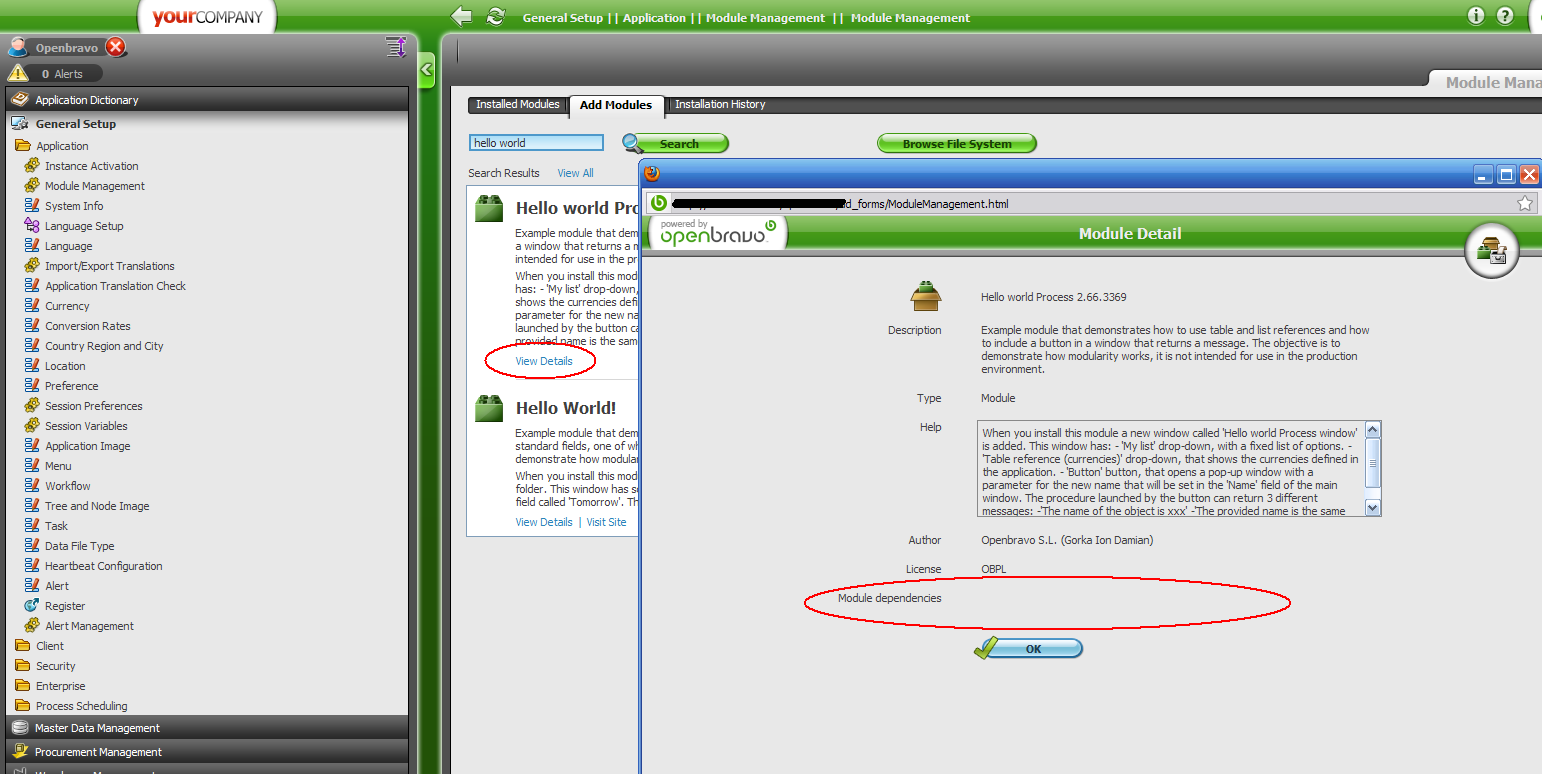
Task: Expand the Procurement Management section
Action: [208, 752]
